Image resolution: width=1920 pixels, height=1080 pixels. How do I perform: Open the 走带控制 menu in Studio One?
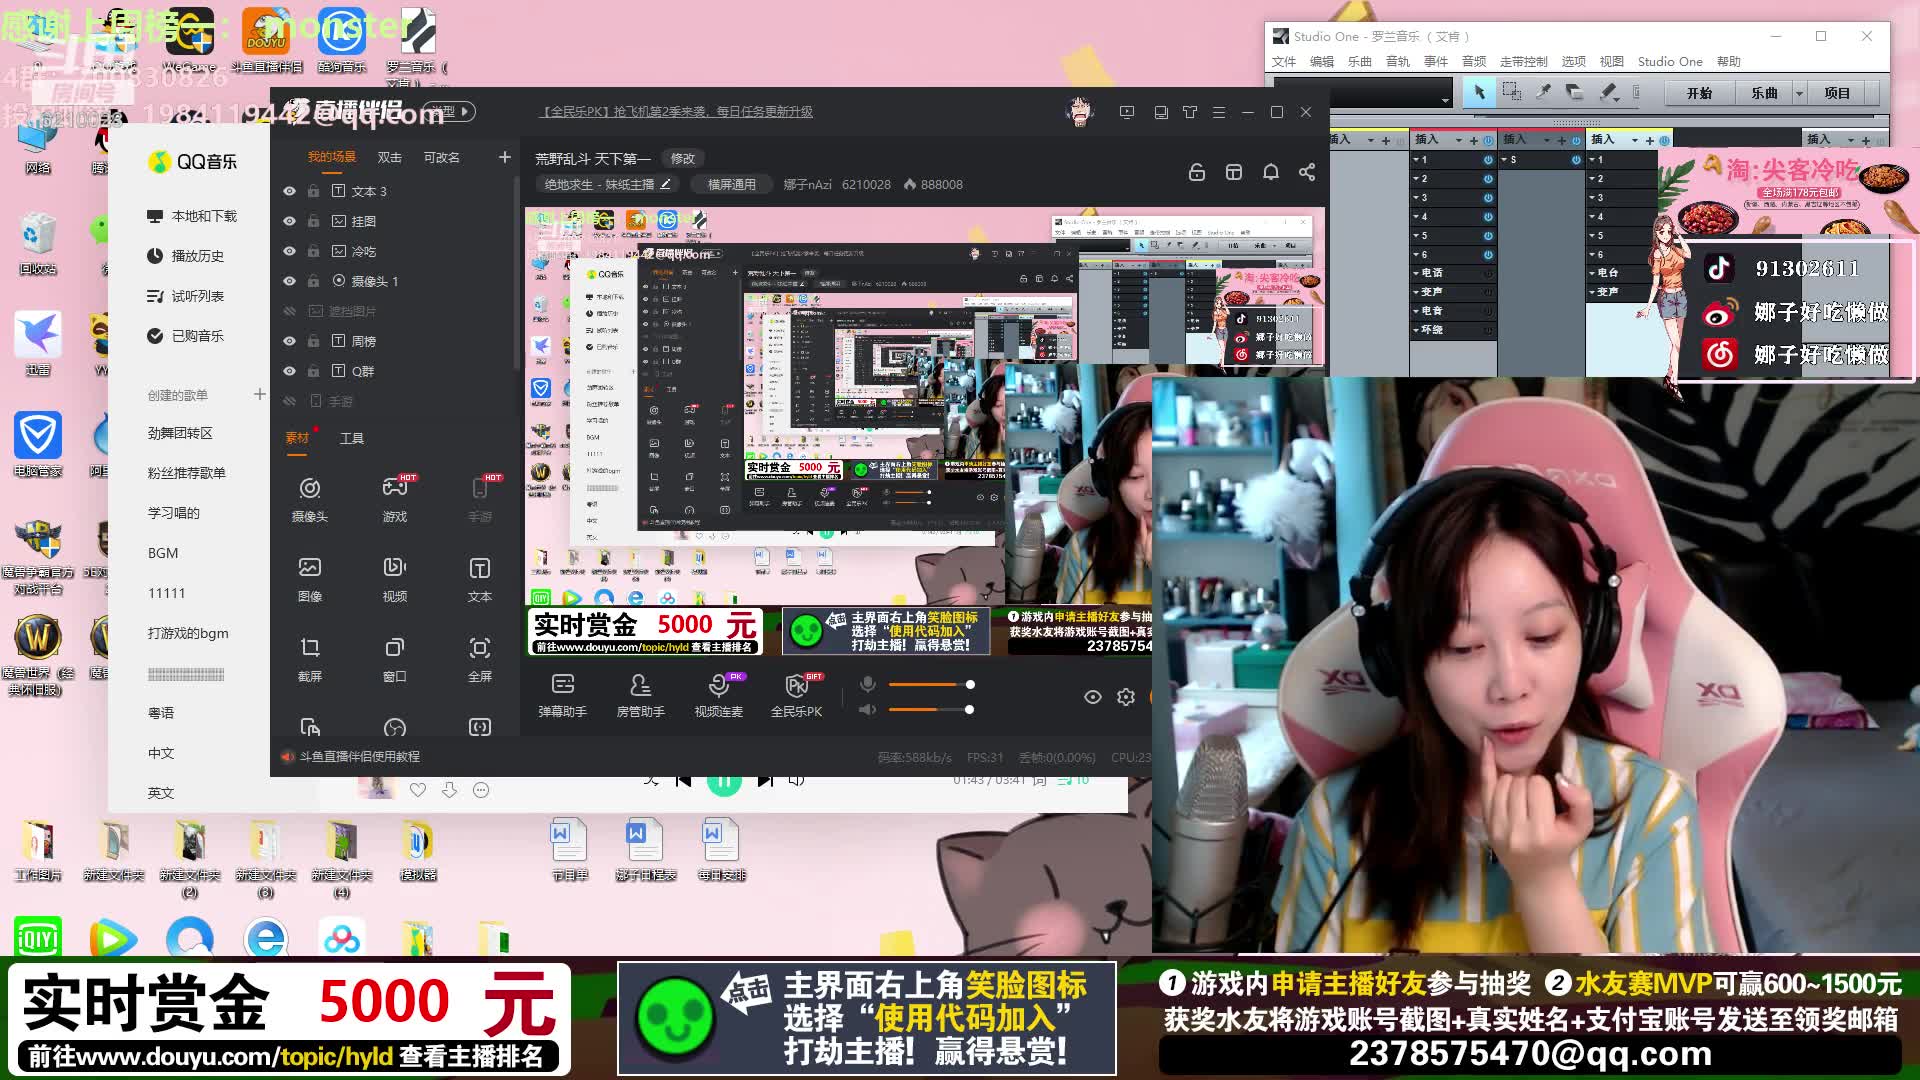click(x=1524, y=62)
